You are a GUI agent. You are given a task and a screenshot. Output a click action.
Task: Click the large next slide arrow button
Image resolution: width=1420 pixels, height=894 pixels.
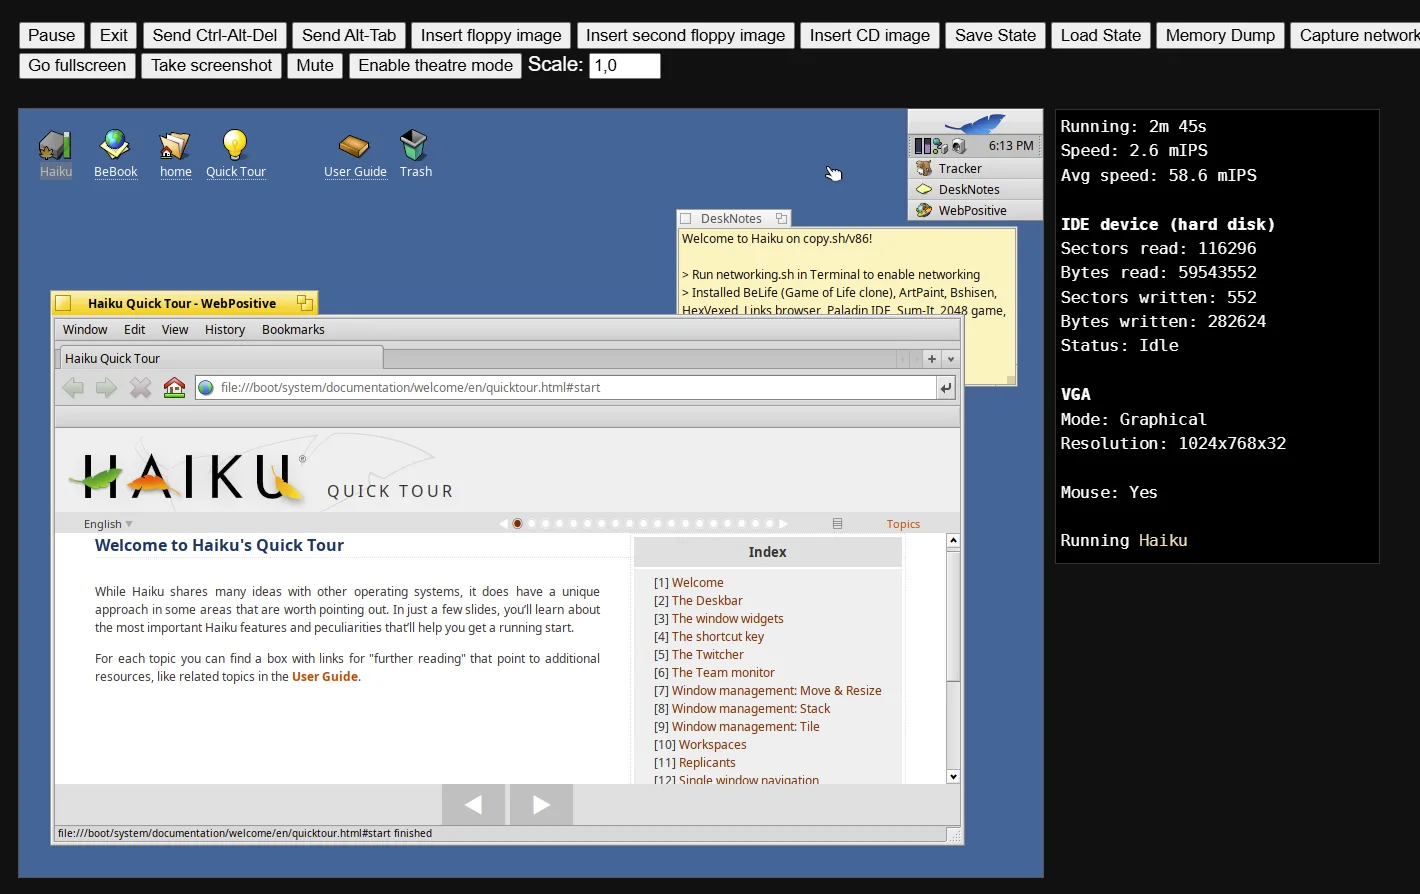pos(541,805)
